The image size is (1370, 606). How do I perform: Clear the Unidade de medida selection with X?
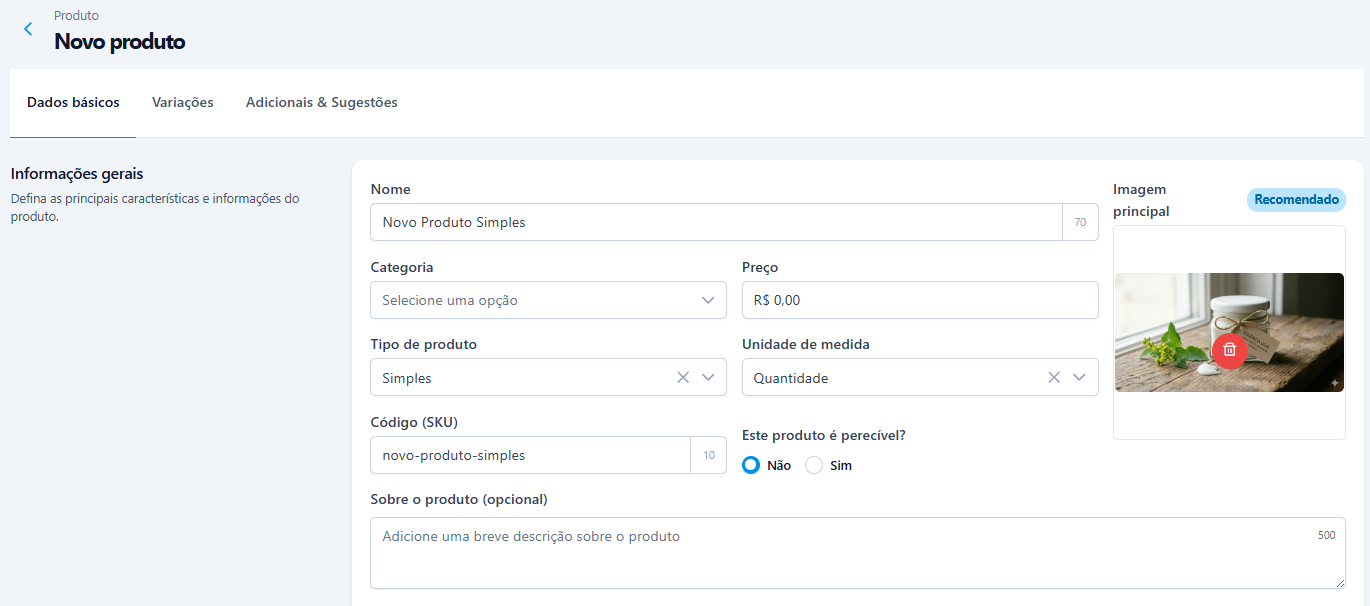[1054, 378]
